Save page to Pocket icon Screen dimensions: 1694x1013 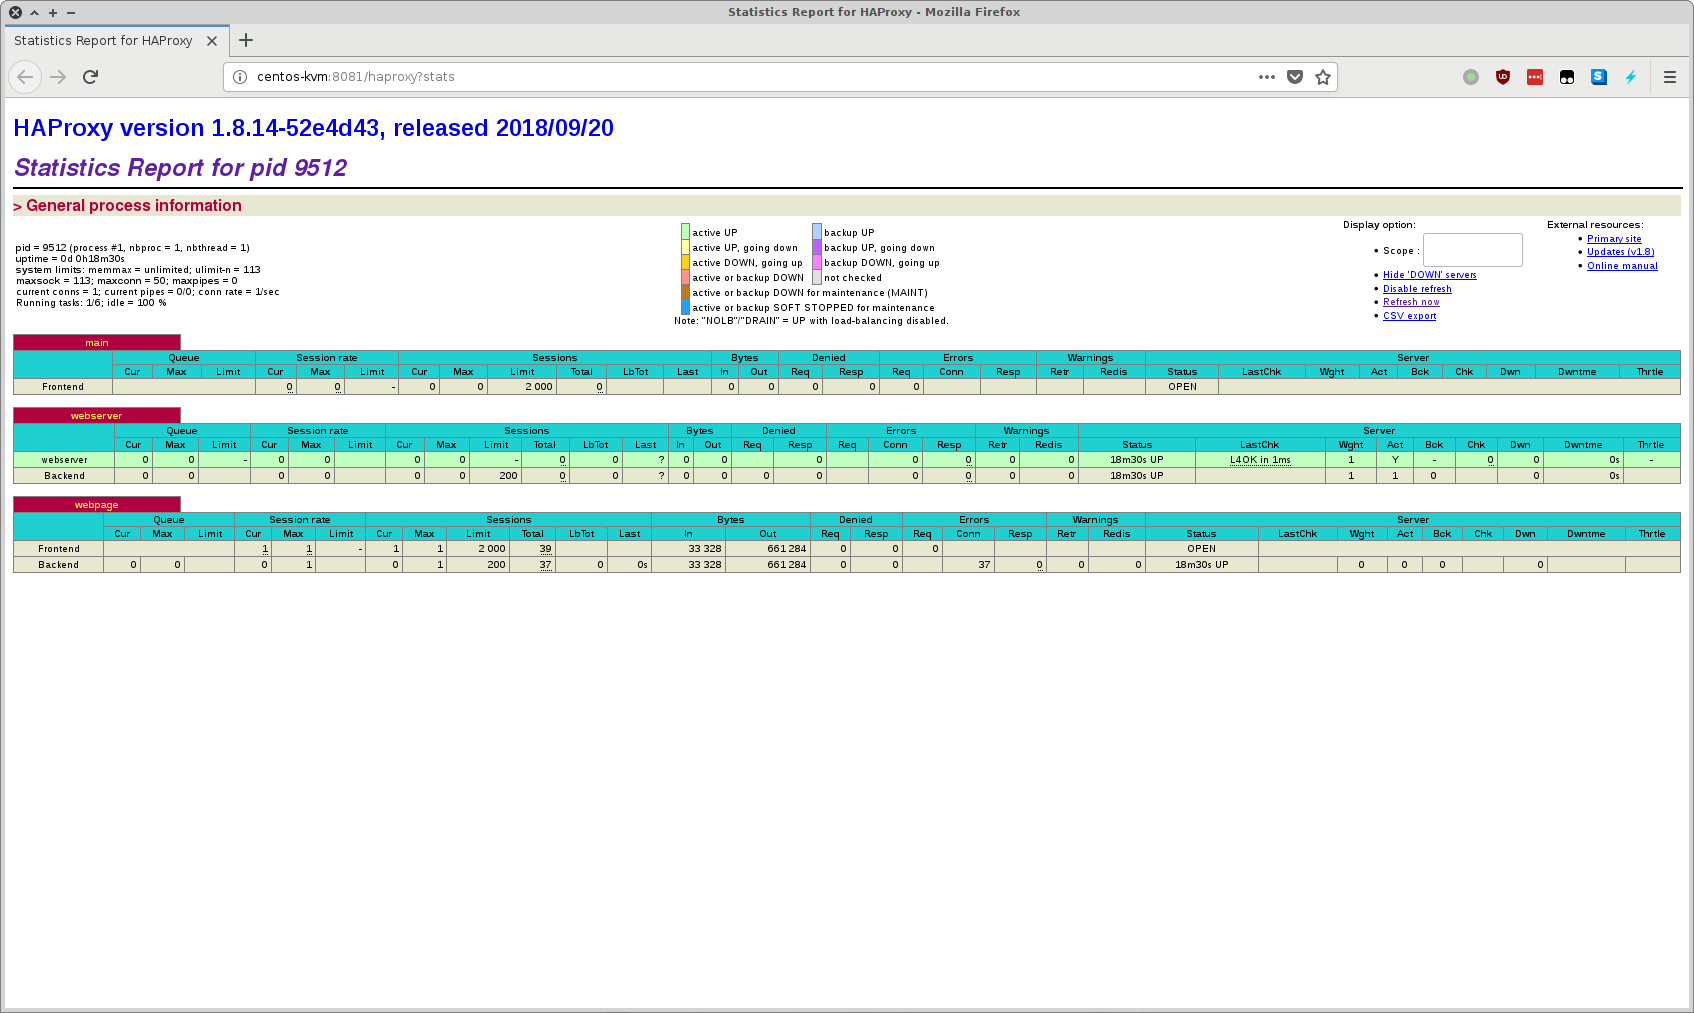[1295, 77]
